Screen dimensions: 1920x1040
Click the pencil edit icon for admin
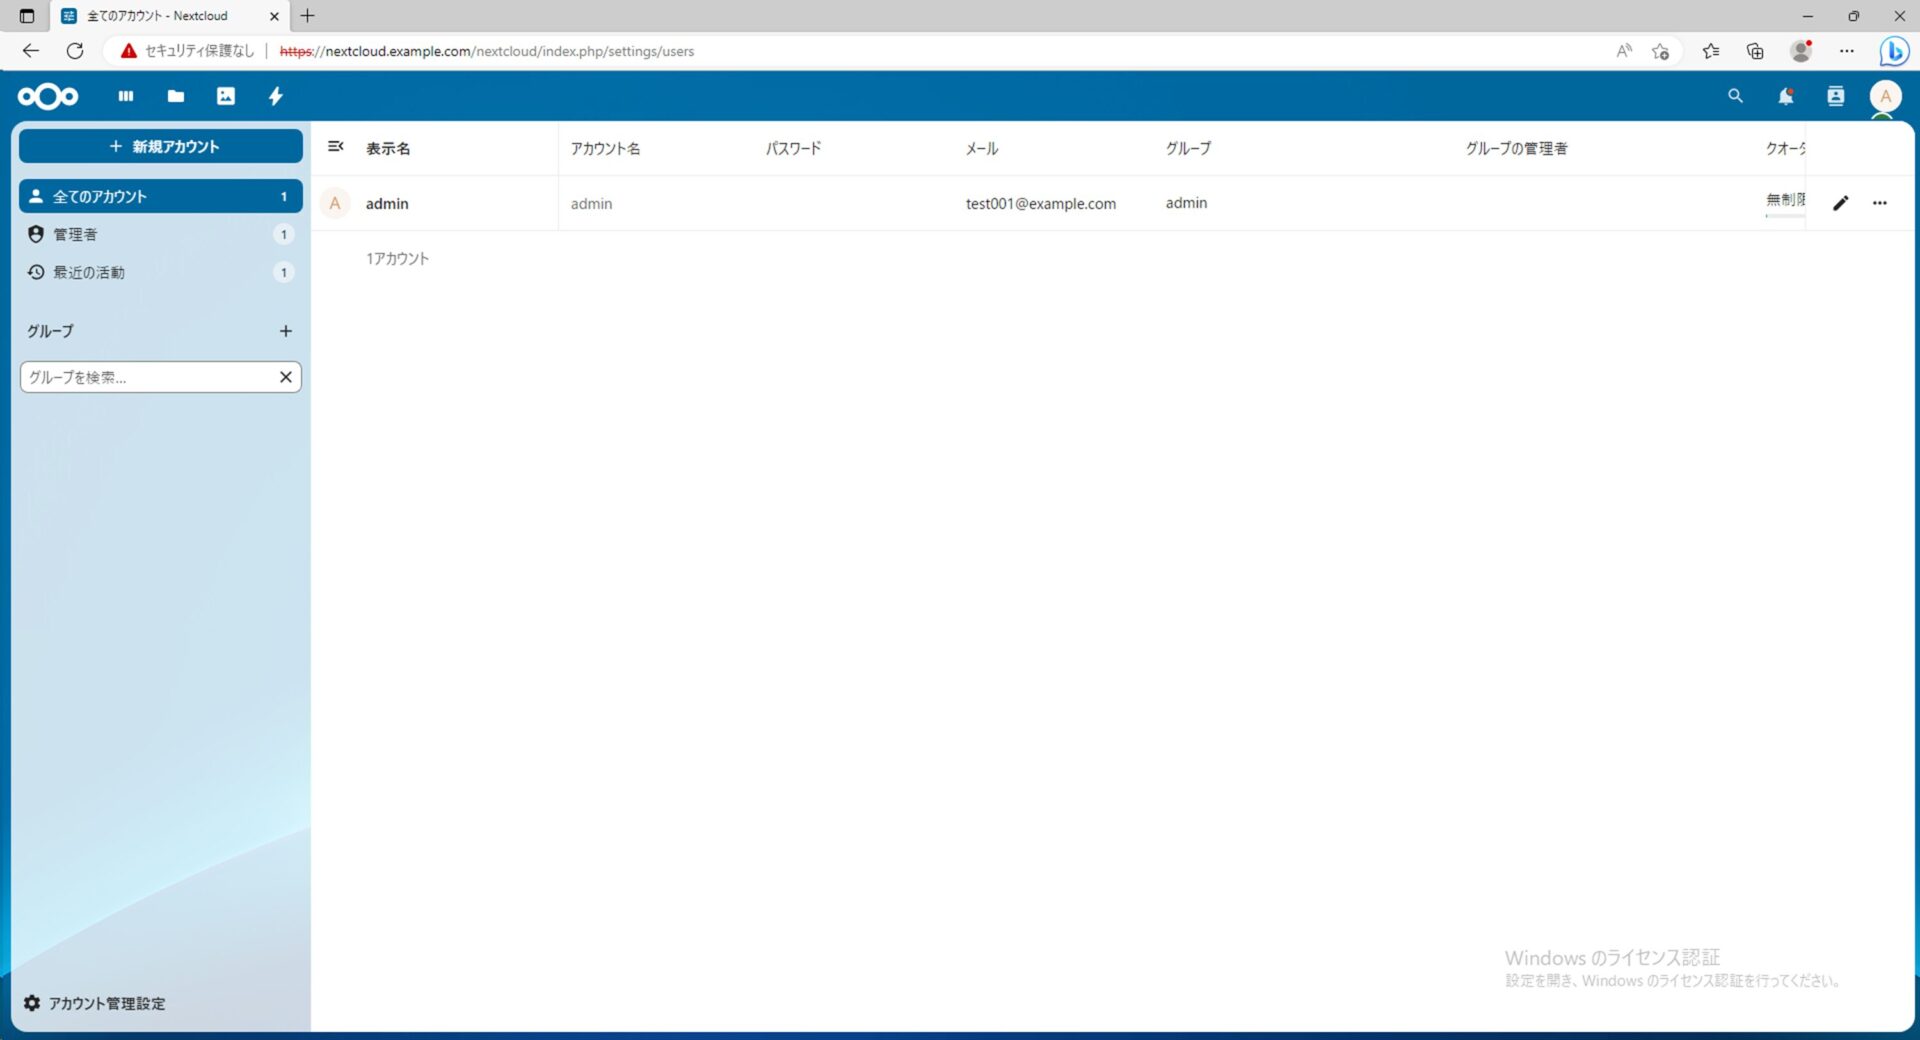(x=1840, y=203)
